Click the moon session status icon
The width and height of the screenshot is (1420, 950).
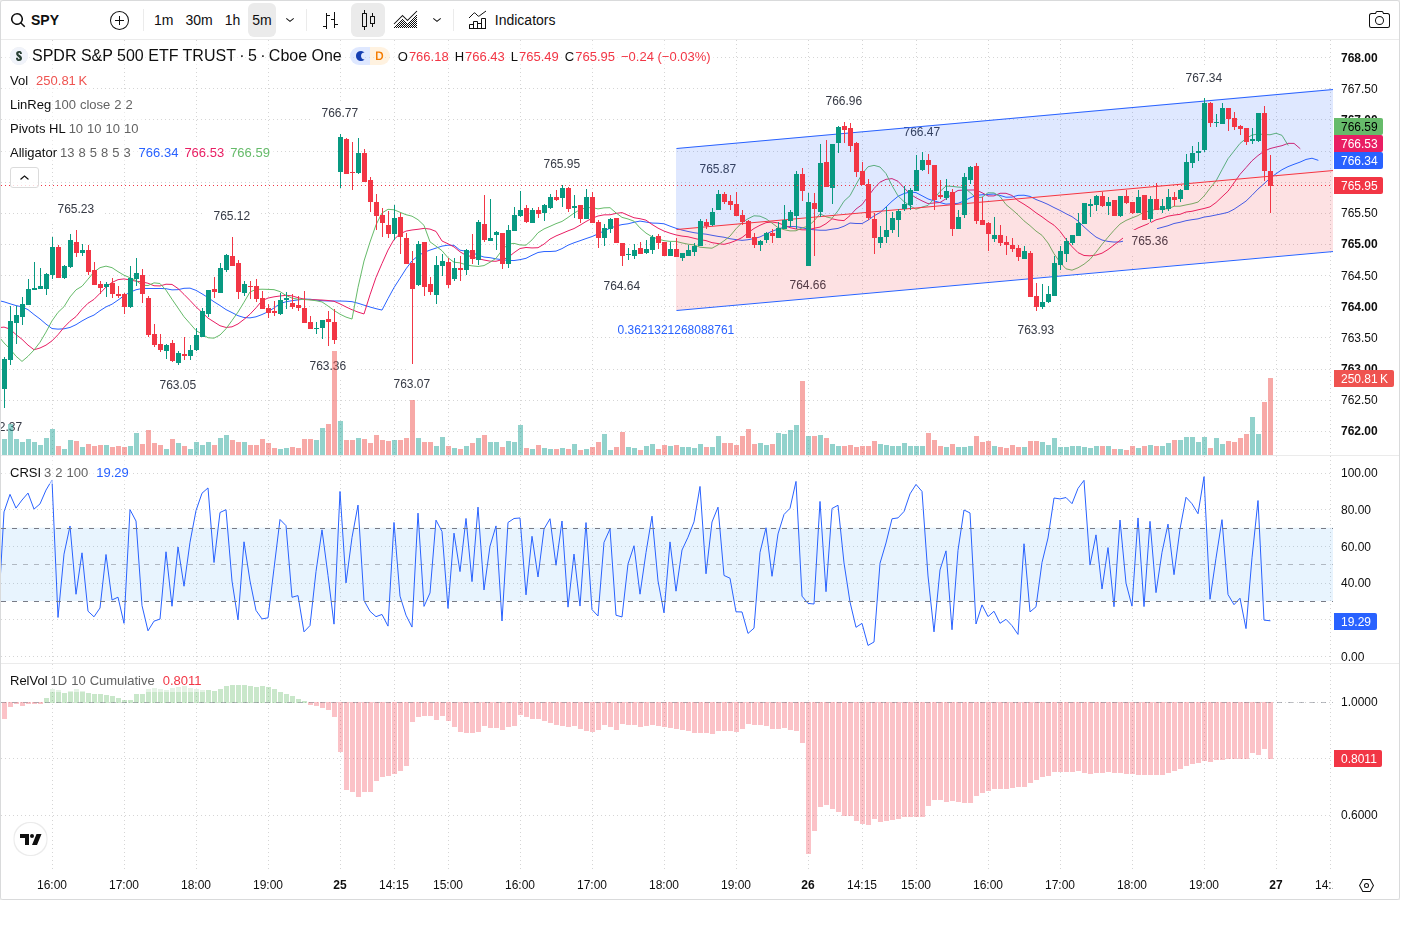tap(361, 56)
